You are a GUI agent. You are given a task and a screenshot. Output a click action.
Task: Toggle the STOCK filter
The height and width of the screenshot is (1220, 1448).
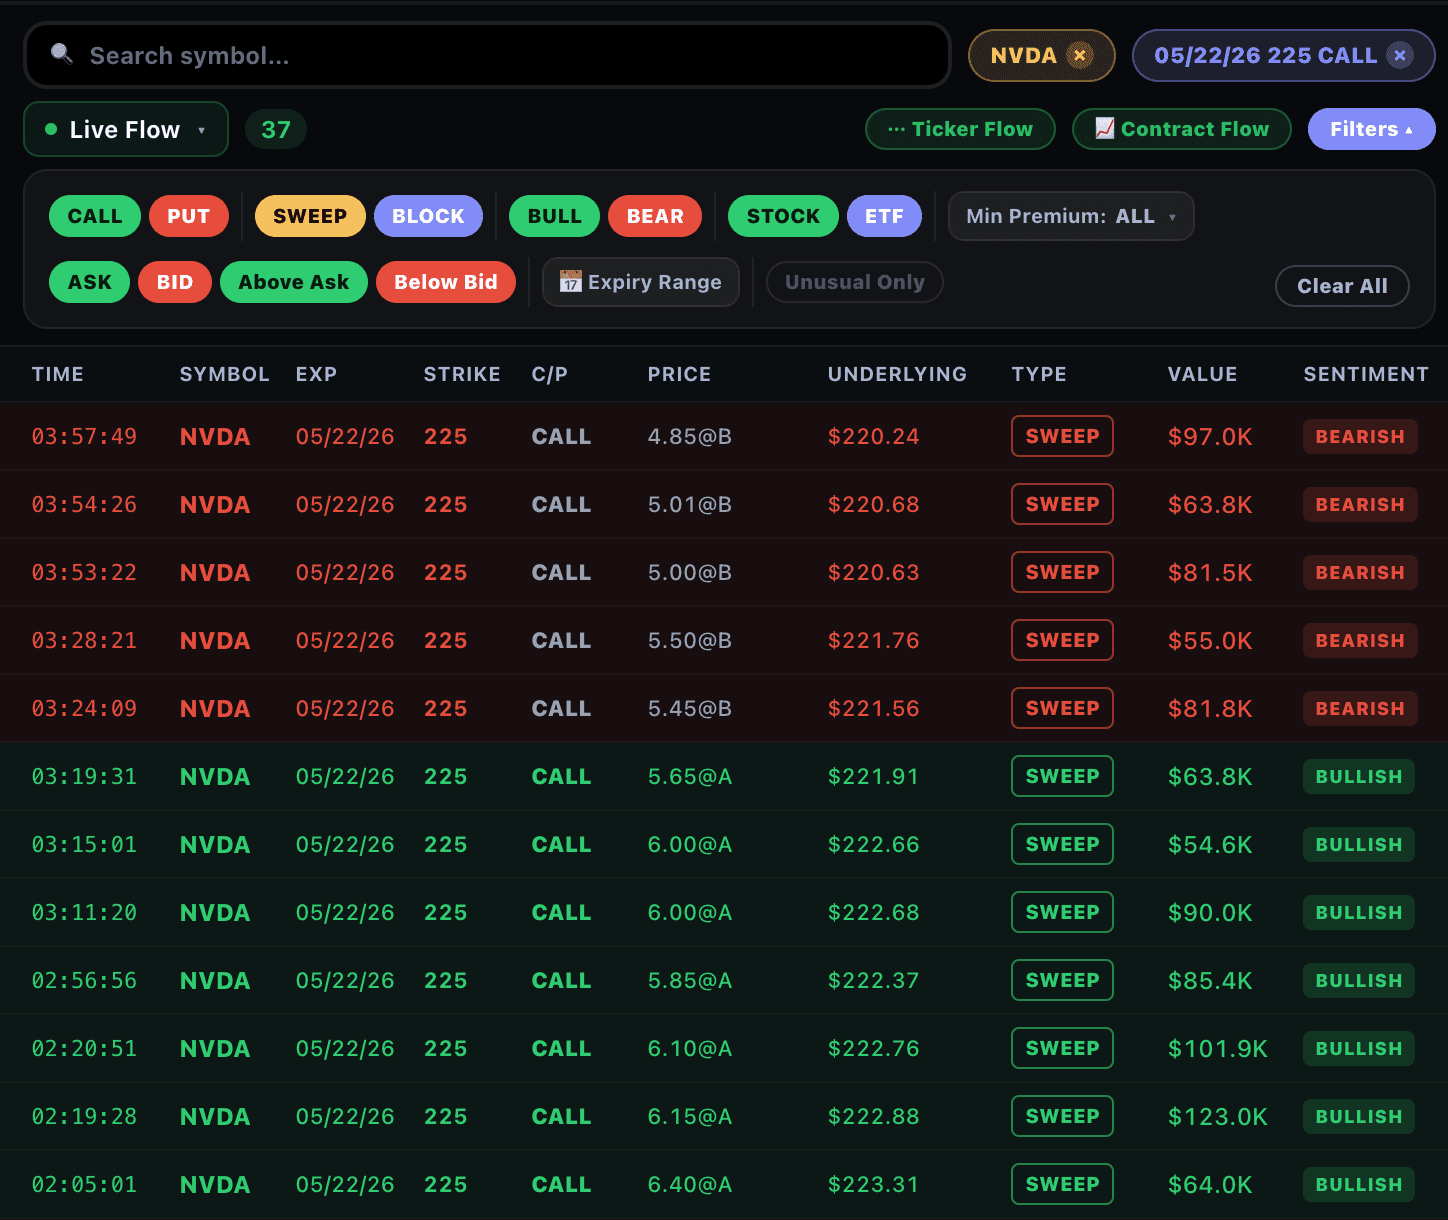(783, 216)
